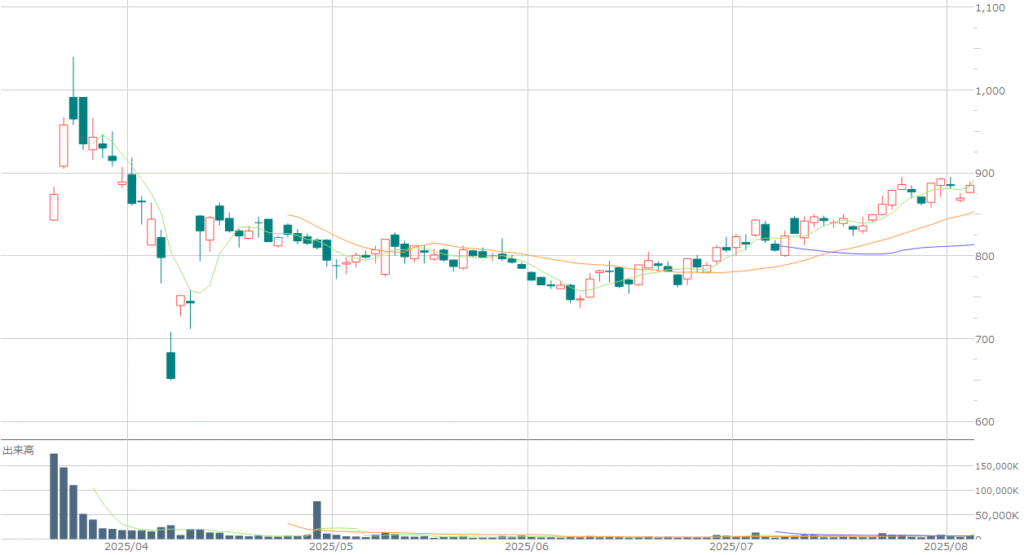1024x555 pixels.
Task: Click the 2025/08 date label
Action: click(x=946, y=547)
